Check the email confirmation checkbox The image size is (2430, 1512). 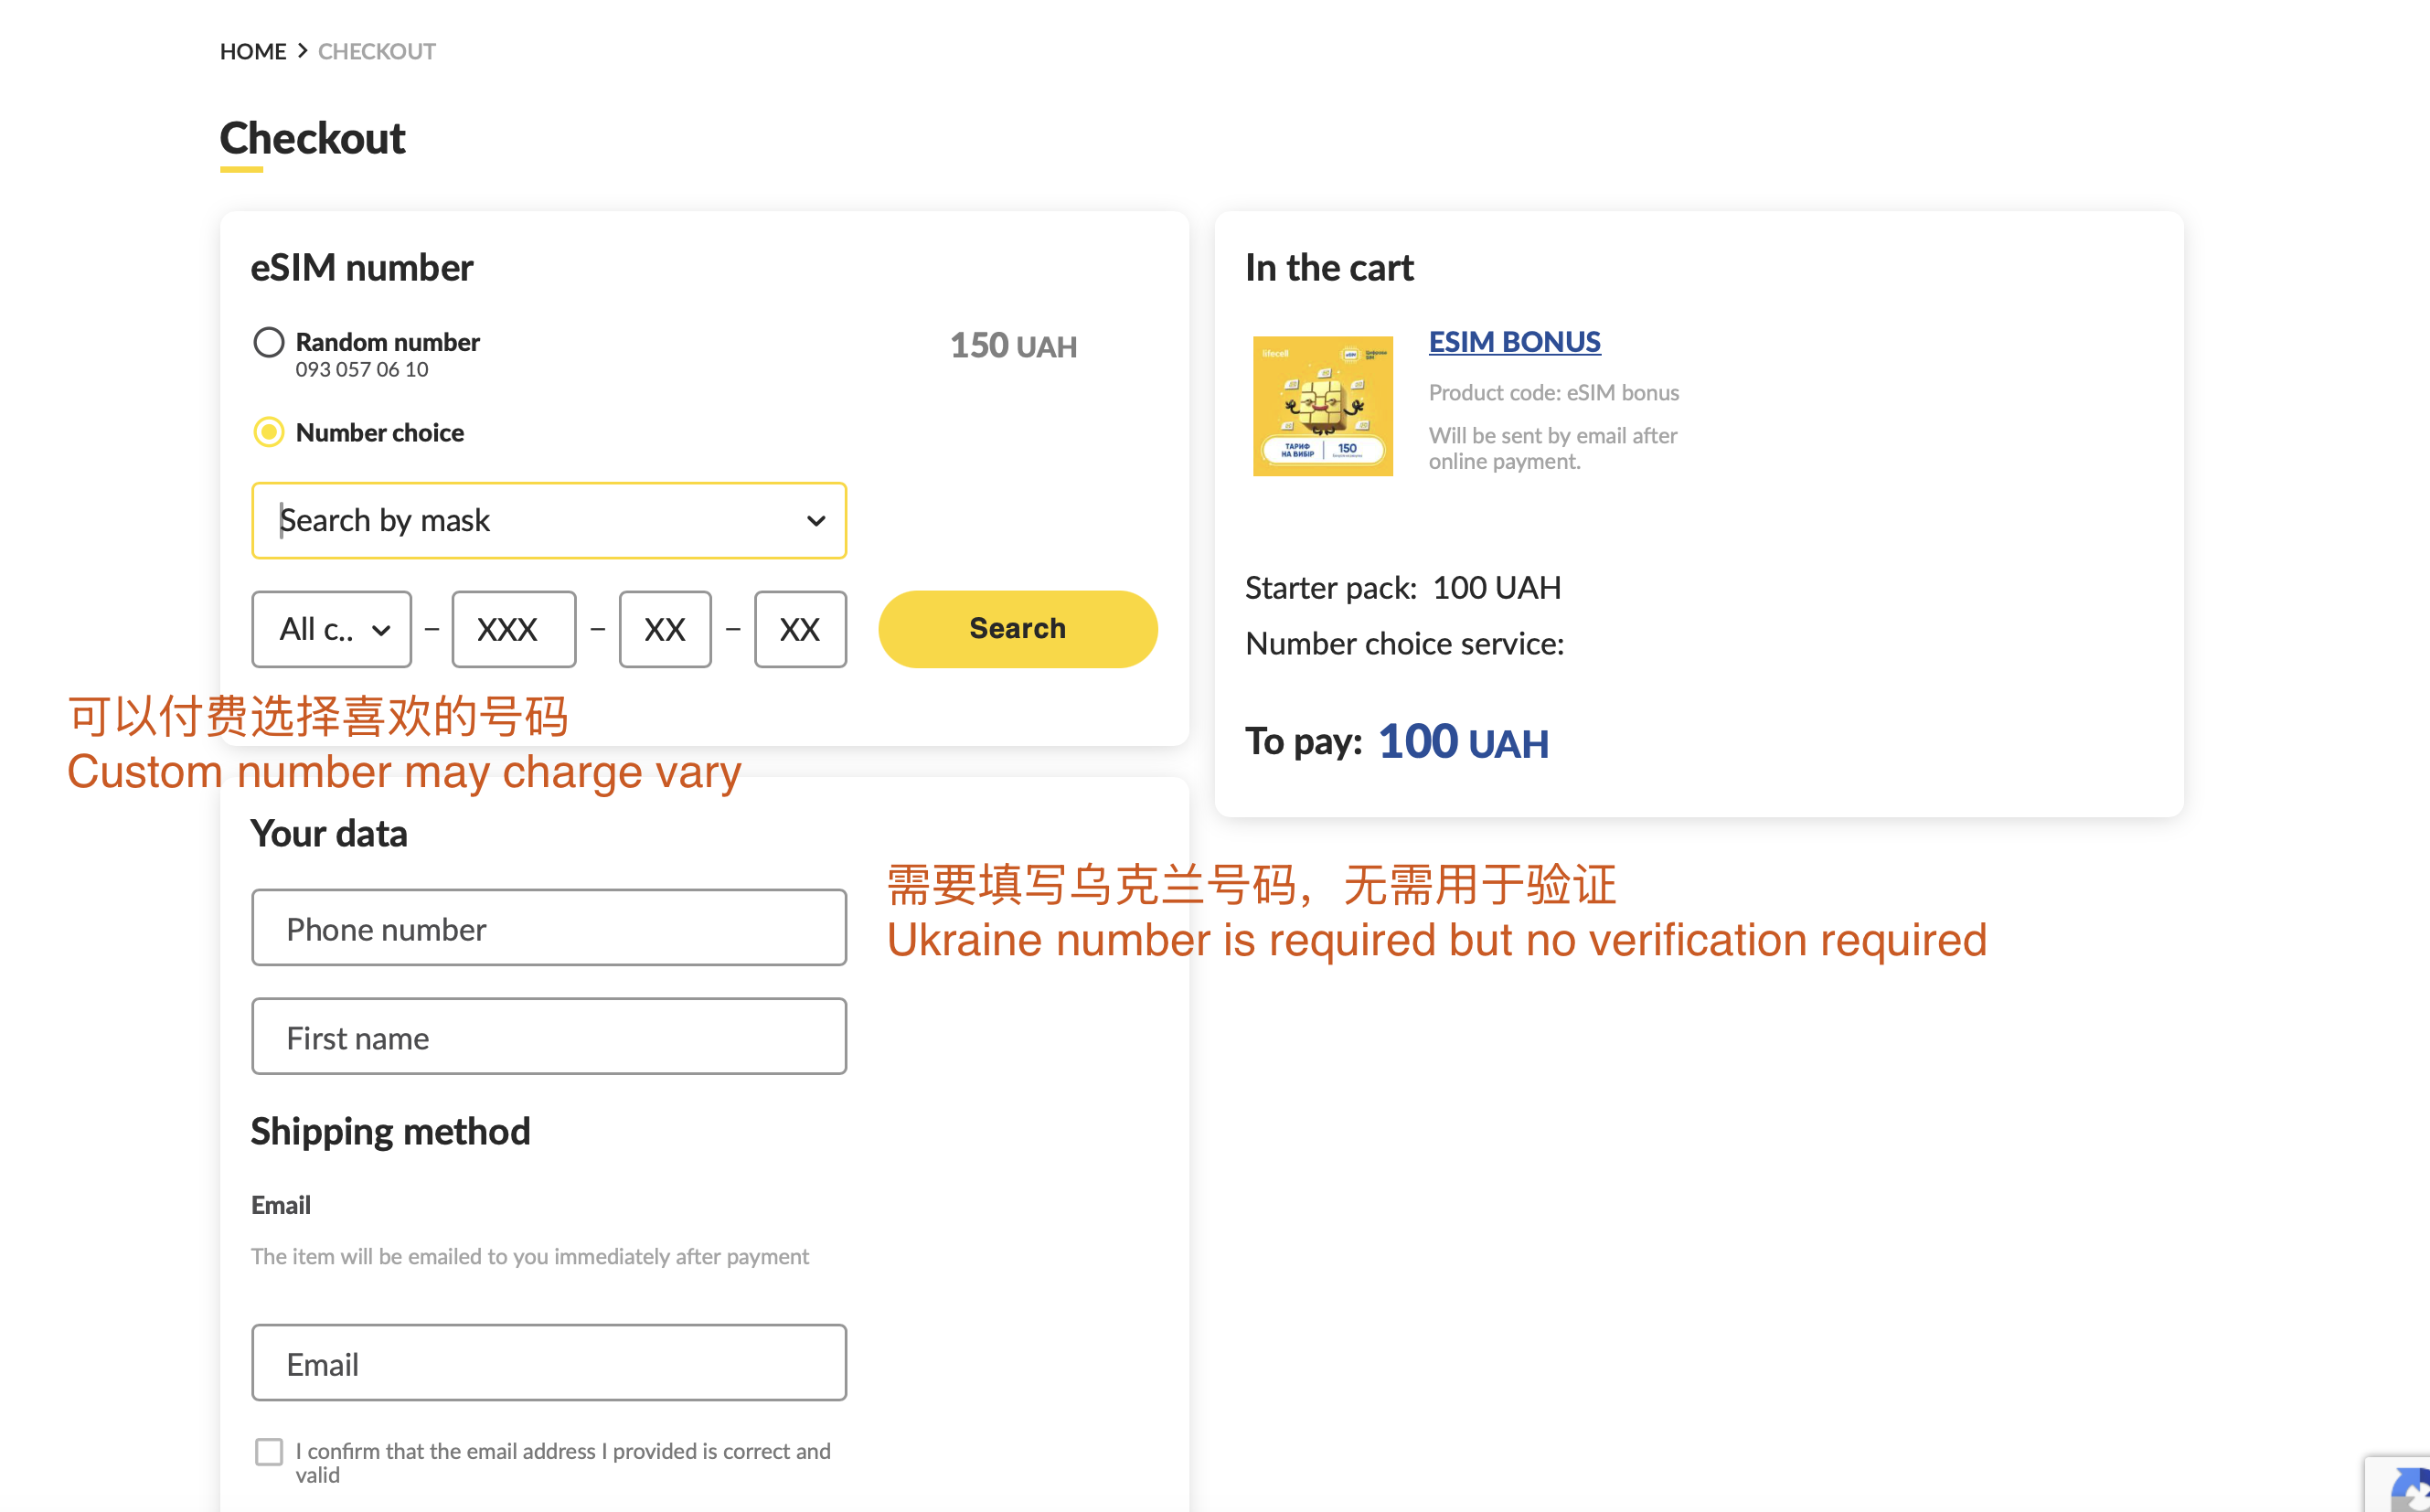tap(268, 1451)
